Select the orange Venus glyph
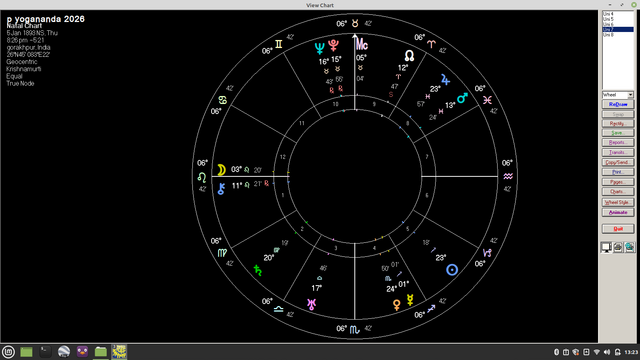Screen dimensions: 640x360 (x=396, y=304)
